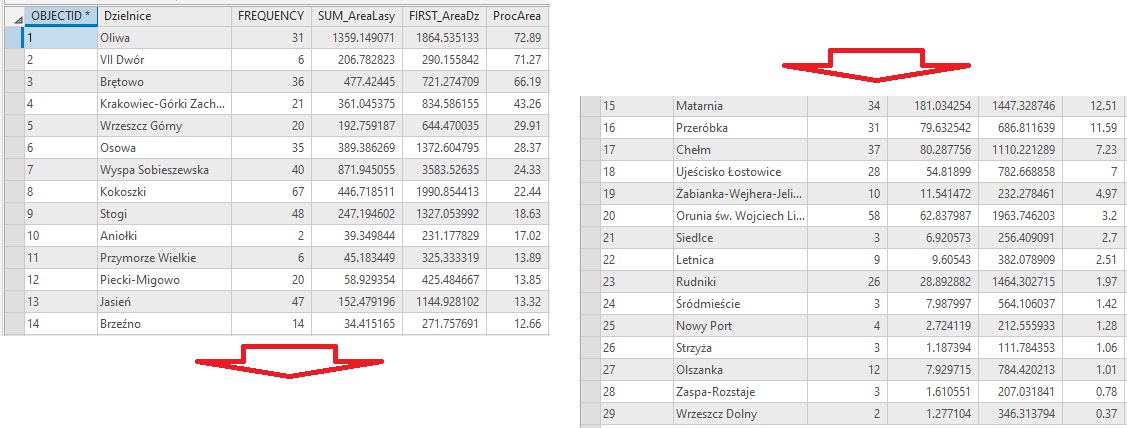Select the Nowy Port district cell
The height and width of the screenshot is (428, 1127).
[x=740, y=326]
